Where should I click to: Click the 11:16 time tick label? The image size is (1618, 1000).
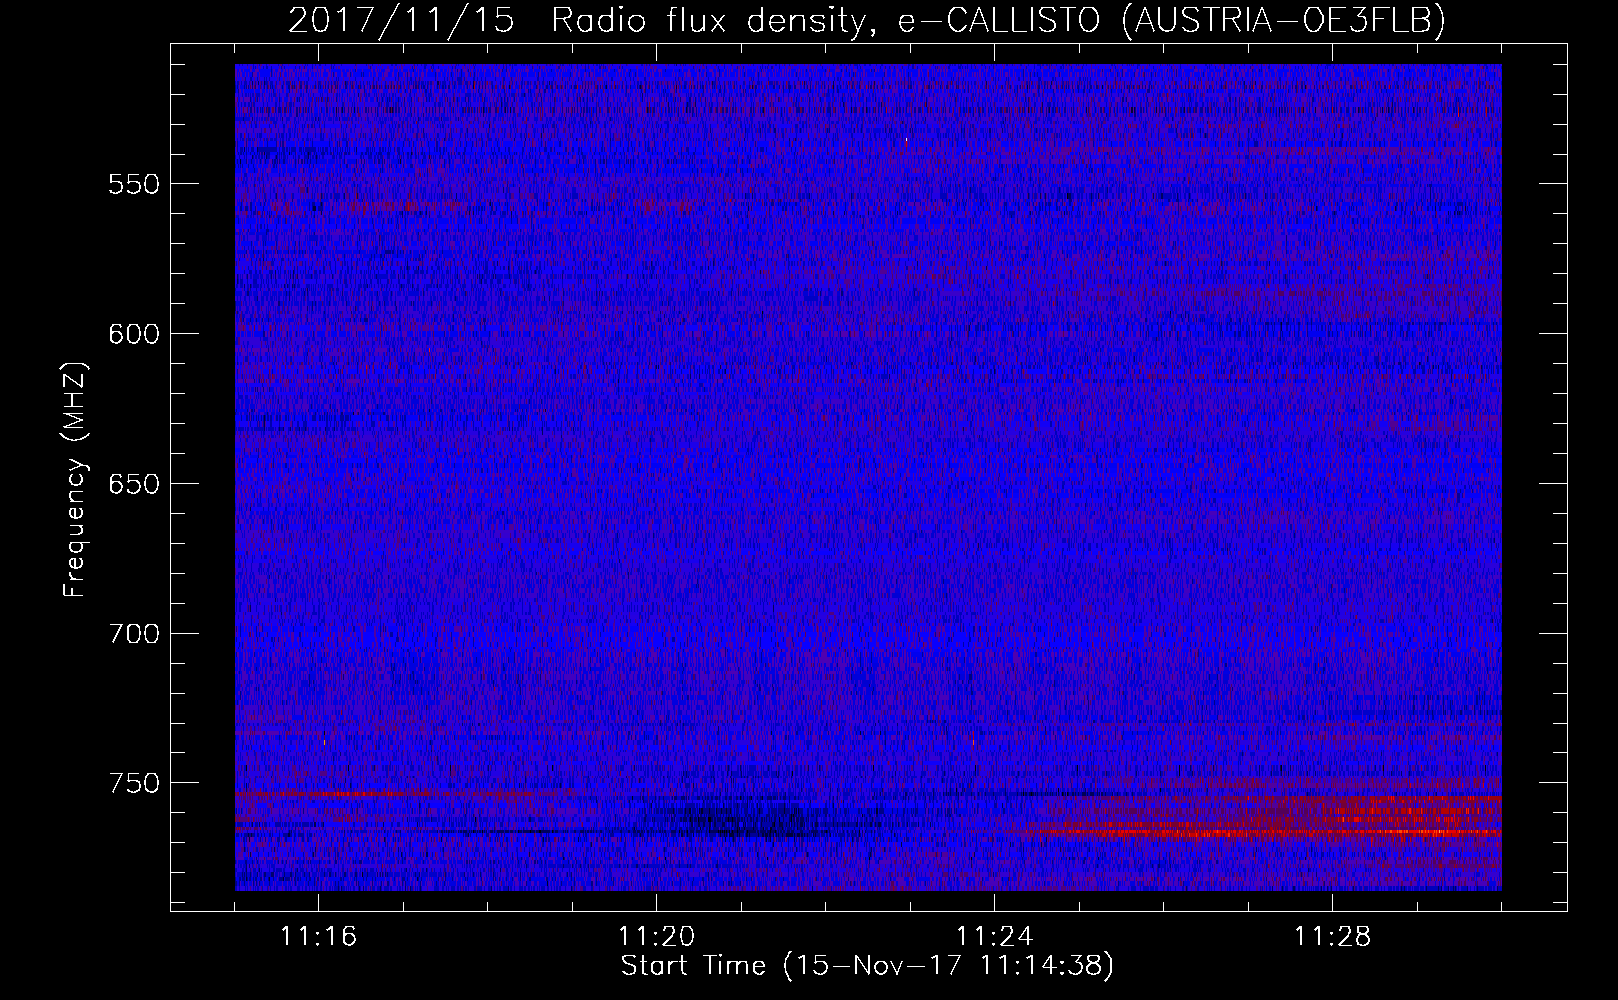point(319,937)
